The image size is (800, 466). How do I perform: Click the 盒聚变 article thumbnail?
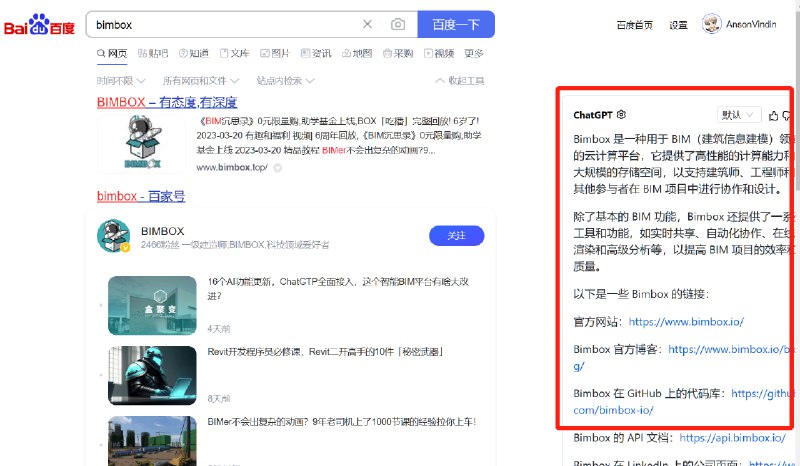click(152, 305)
